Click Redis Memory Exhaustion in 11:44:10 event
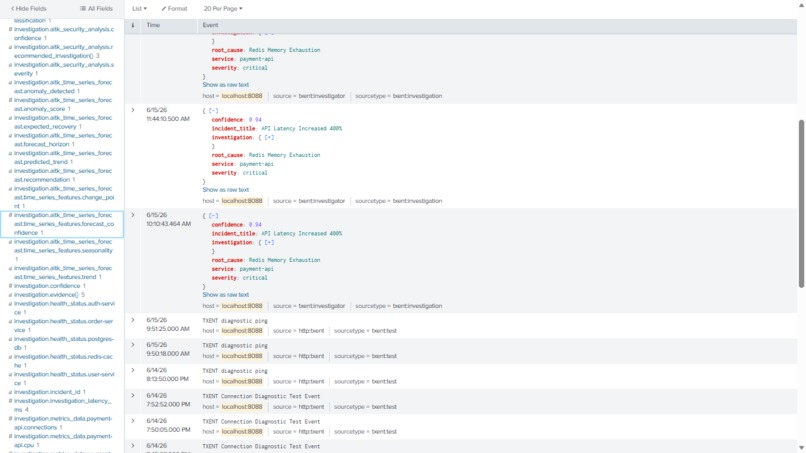Viewport: 806px width, 453px height. click(x=284, y=155)
